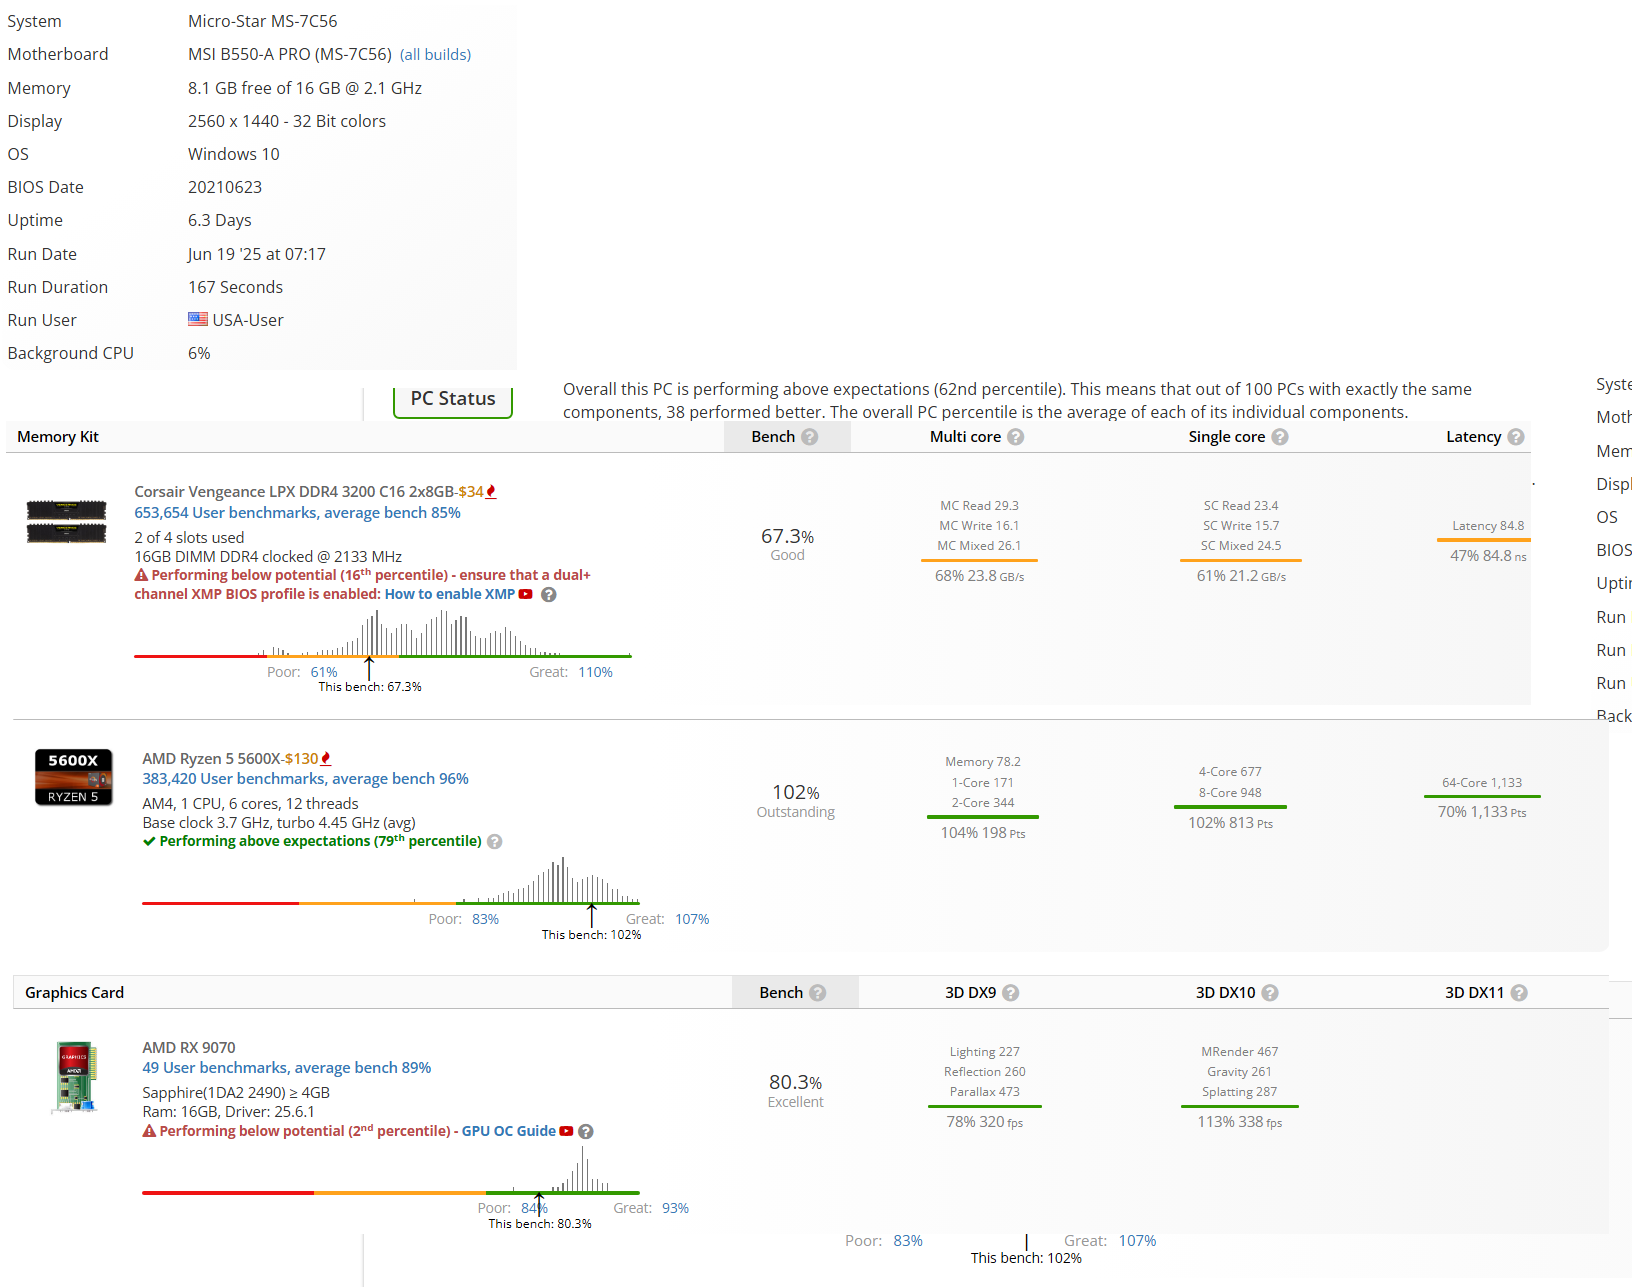Click YouTube icon next to How to enable XMP
The width and height of the screenshot is (1632, 1287).
[526, 594]
